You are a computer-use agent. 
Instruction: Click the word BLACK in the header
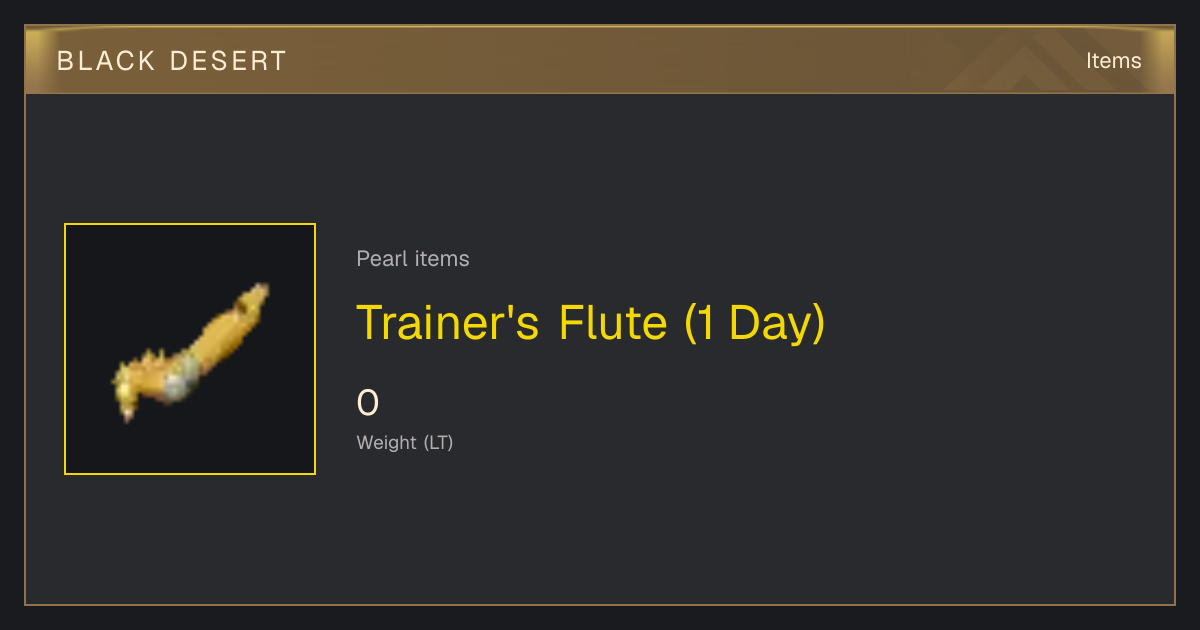[107, 61]
